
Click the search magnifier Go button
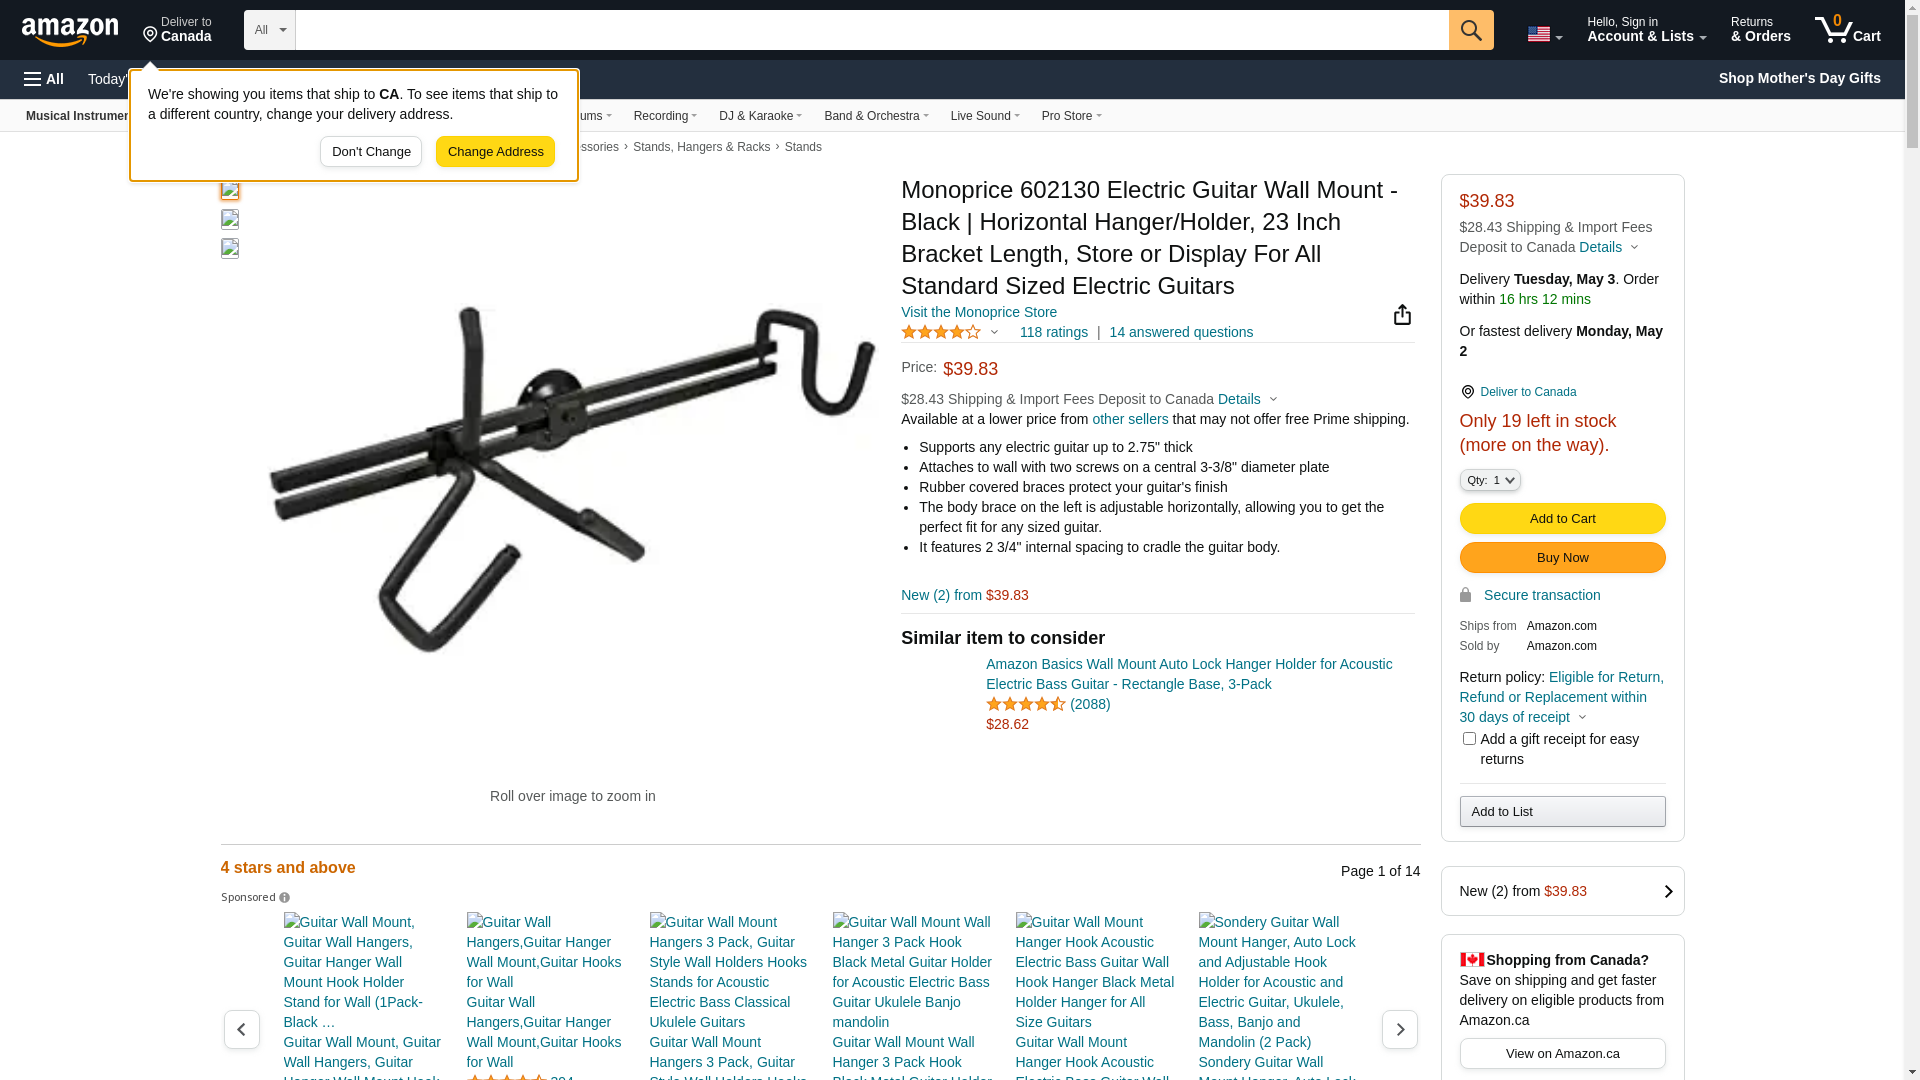[1470, 30]
